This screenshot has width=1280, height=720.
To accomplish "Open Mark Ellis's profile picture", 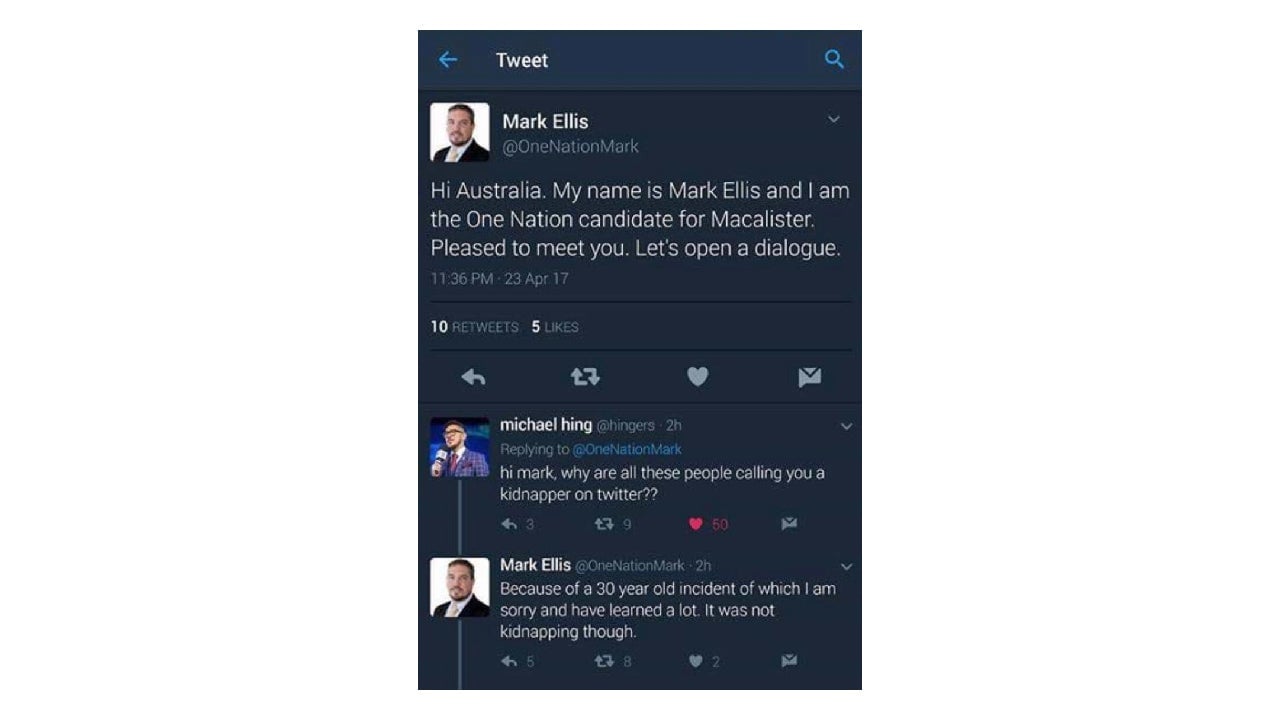I will click(460, 130).
